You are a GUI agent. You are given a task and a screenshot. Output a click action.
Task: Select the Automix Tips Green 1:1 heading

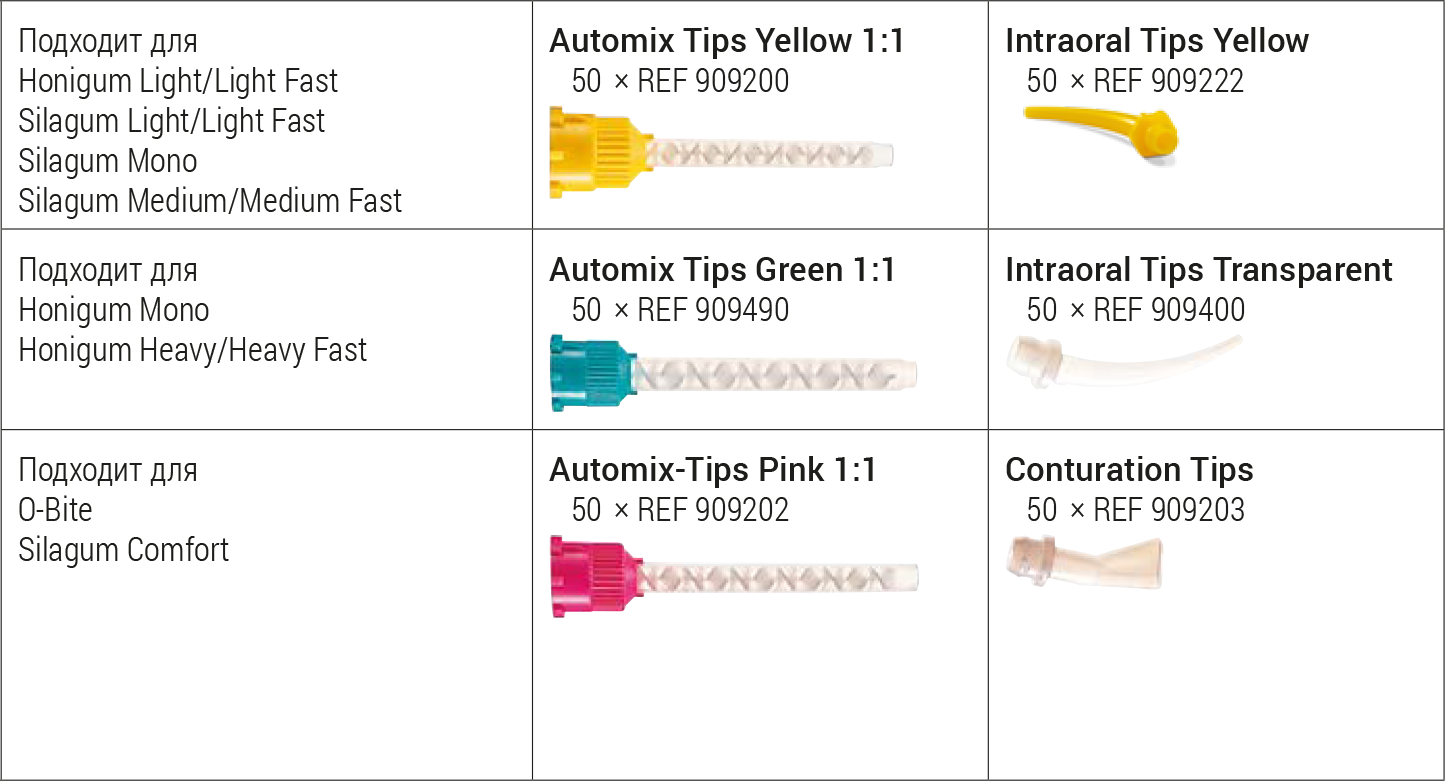point(722,270)
